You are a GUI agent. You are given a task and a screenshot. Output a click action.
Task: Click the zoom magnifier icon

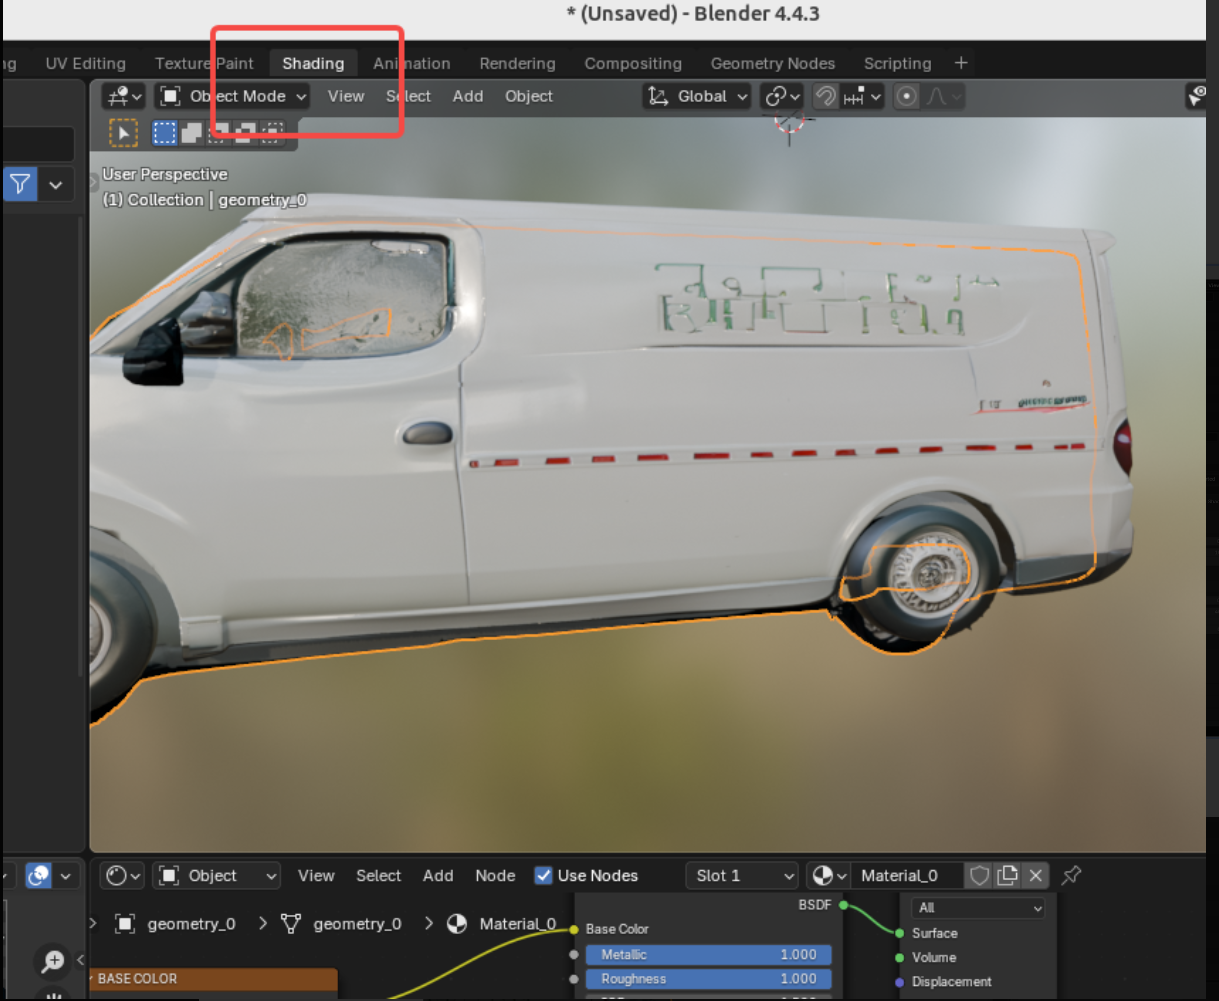(x=52, y=962)
